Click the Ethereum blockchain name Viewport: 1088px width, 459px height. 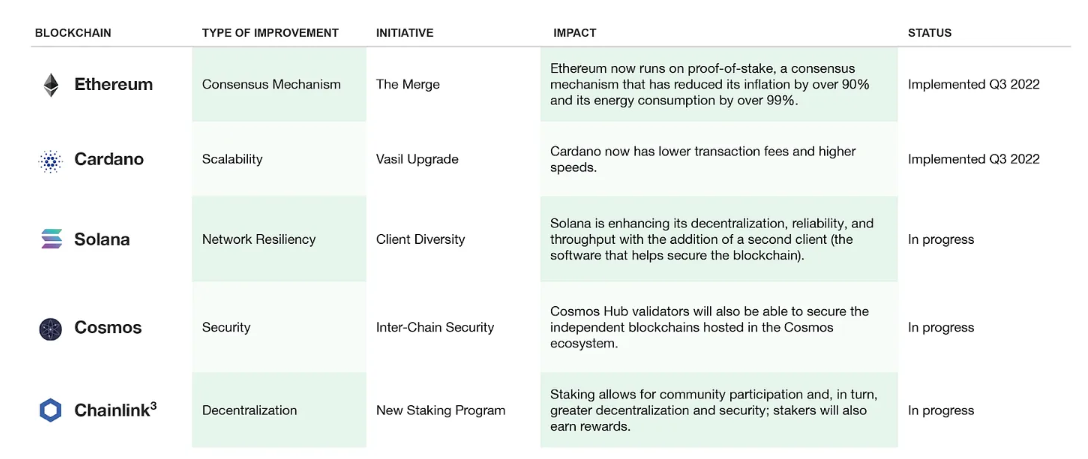coord(113,85)
